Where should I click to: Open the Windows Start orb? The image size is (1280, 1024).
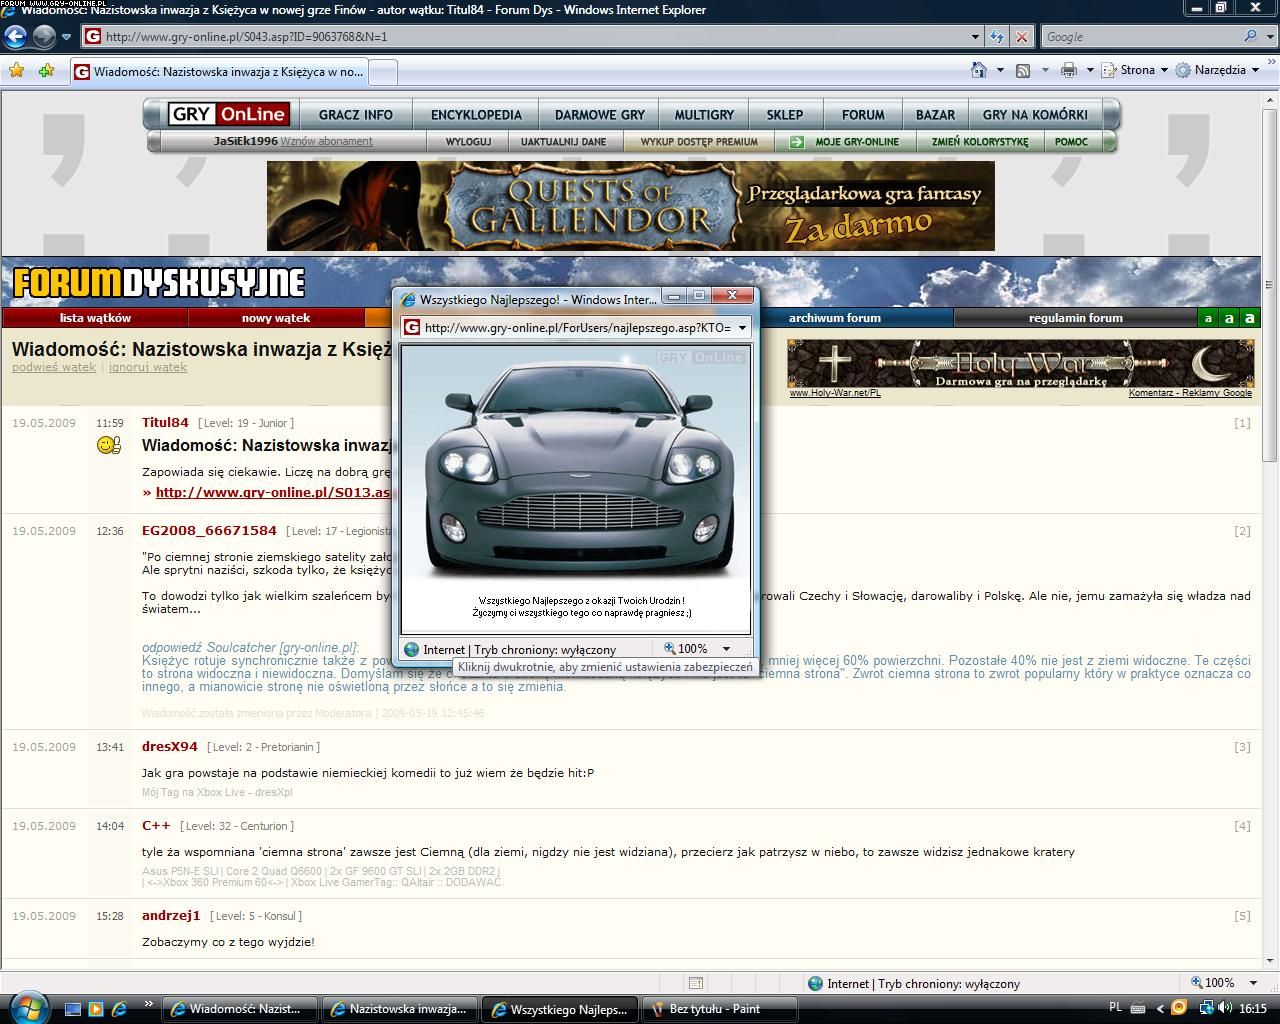point(28,1007)
